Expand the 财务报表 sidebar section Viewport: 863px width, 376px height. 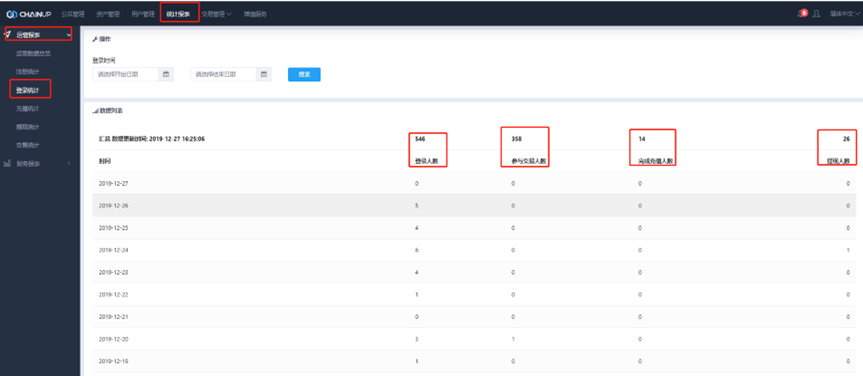[x=40, y=164]
